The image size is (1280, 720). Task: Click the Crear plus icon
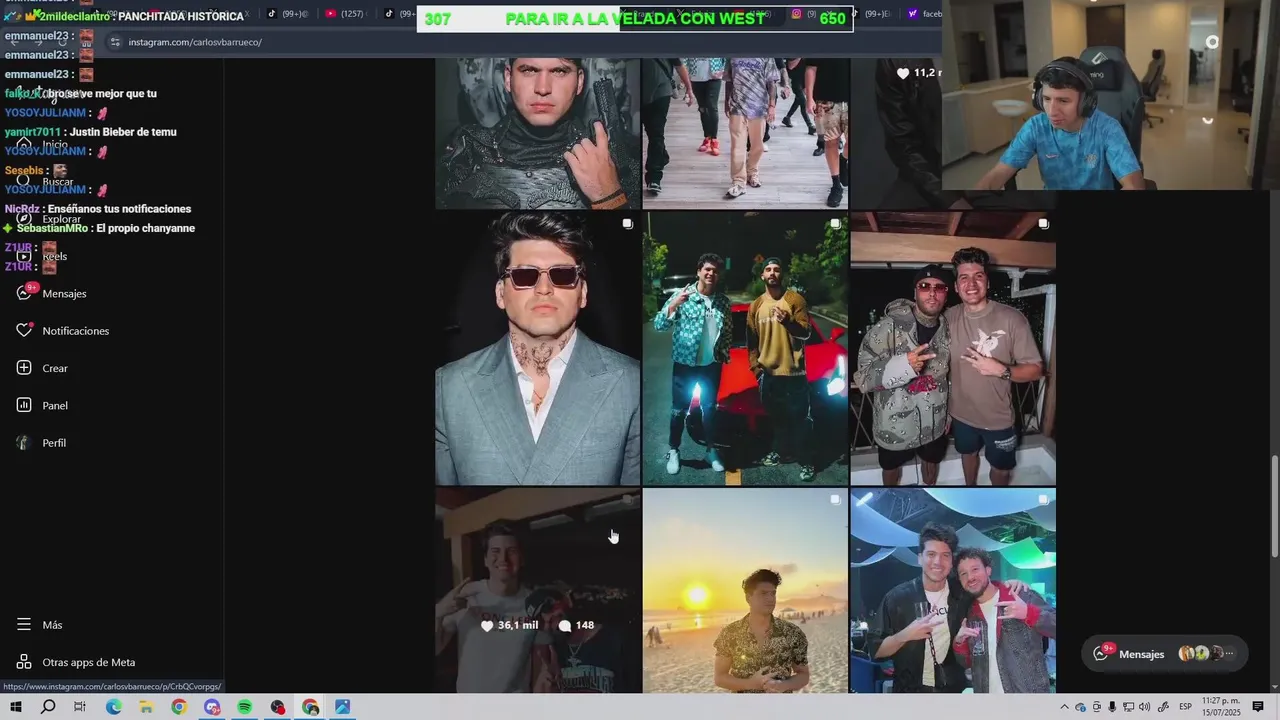24,368
